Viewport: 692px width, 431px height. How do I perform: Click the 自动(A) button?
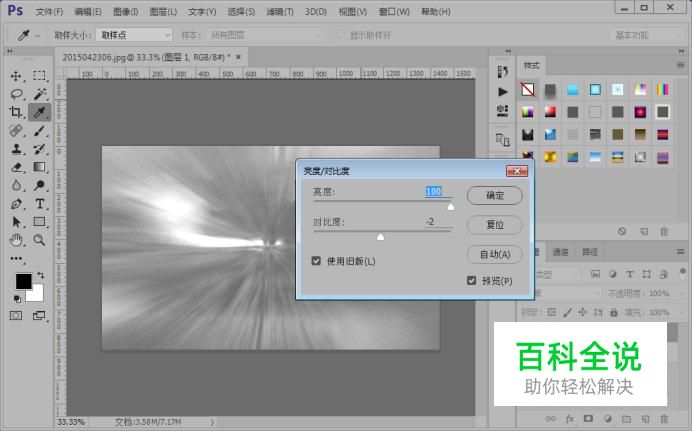point(495,255)
